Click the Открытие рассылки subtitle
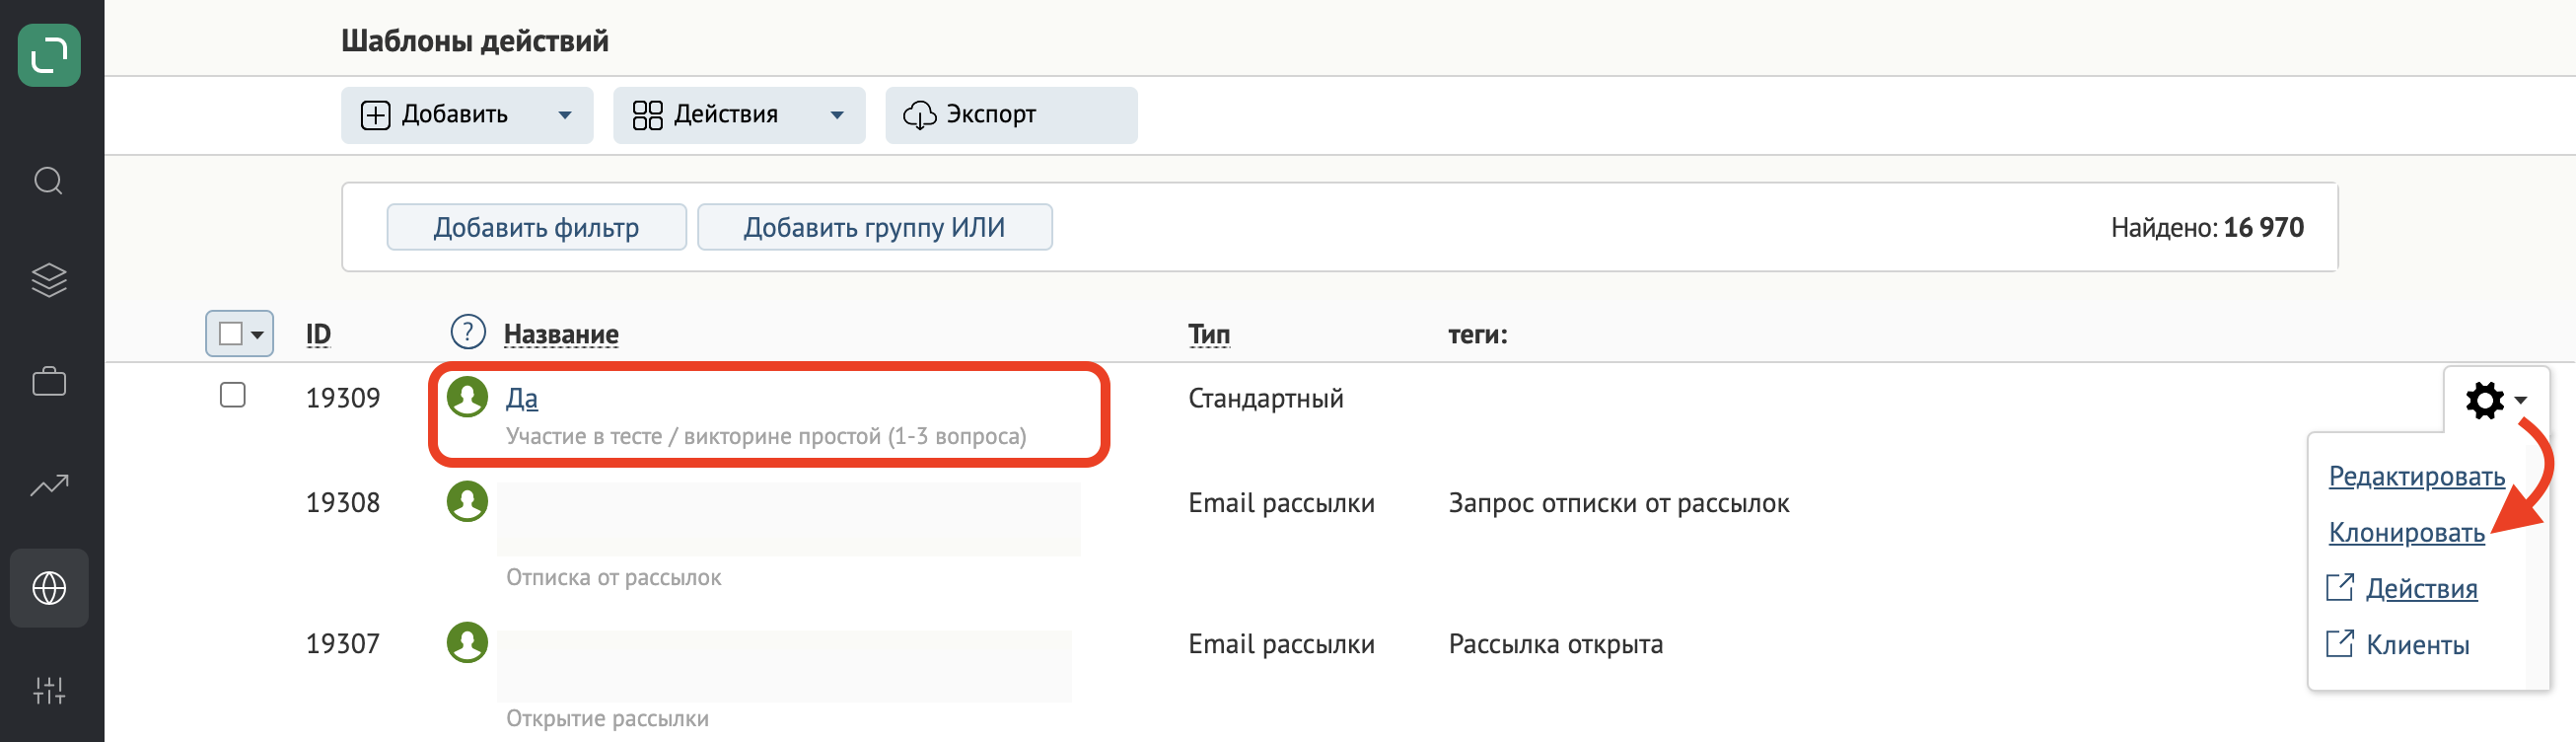This screenshot has width=2576, height=742. tap(607, 719)
